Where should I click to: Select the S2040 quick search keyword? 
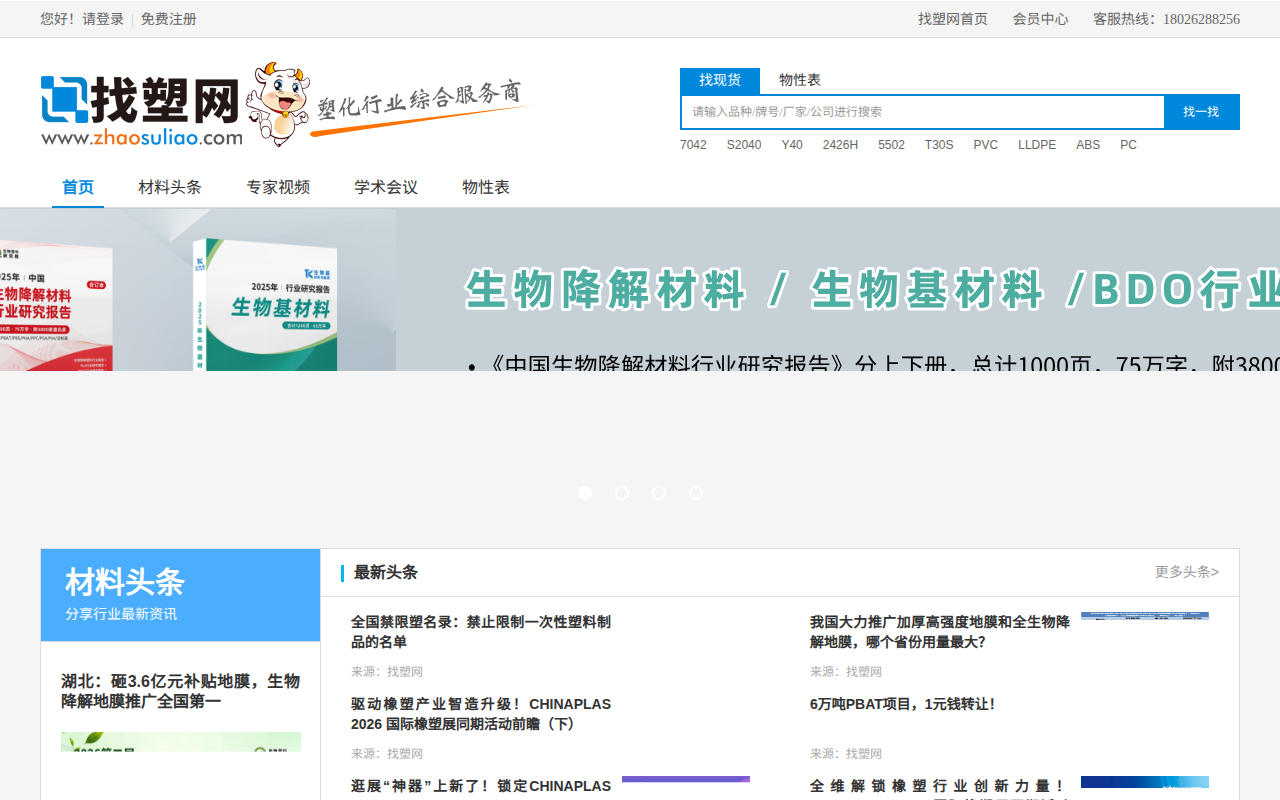coord(744,145)
